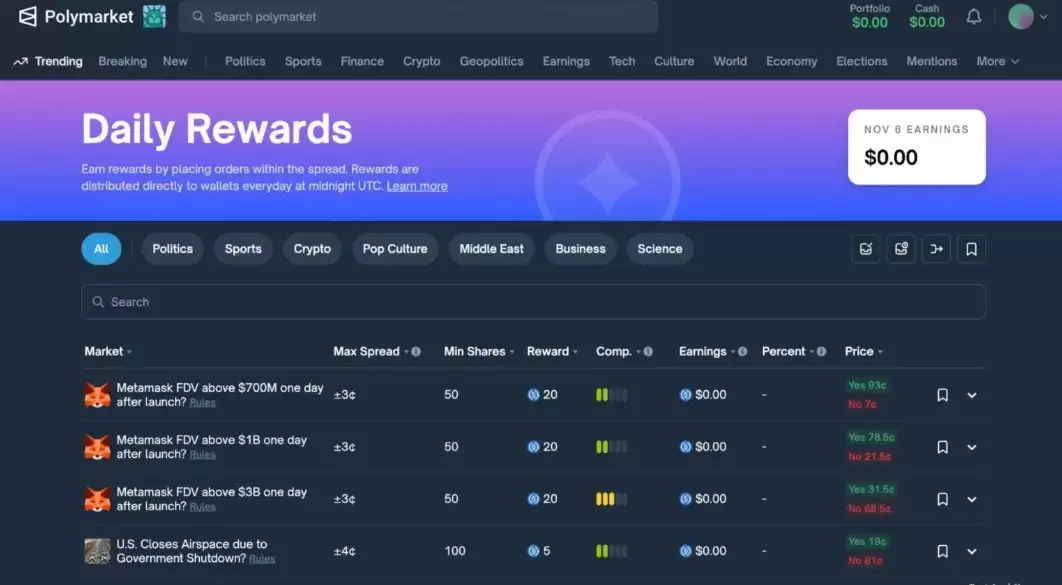Screen dimensions: 1062x585
Task: Click the Learn more link
Action: [x=417, y=186]
